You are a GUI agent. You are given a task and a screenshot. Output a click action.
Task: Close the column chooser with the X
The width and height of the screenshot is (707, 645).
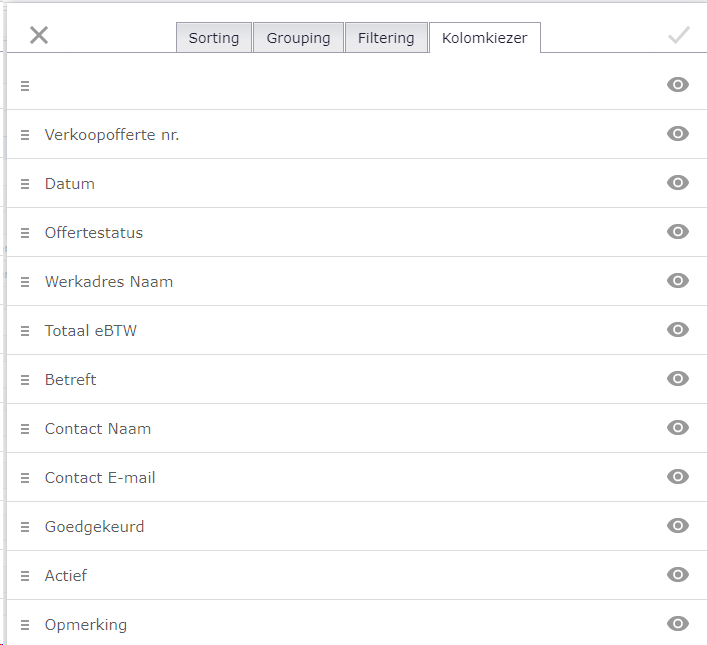coord(39,35)
